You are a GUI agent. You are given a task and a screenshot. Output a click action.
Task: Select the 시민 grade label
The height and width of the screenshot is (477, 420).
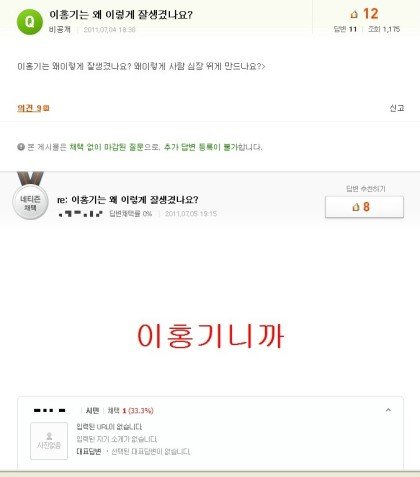pyautogui.click(x=92, y=411)
